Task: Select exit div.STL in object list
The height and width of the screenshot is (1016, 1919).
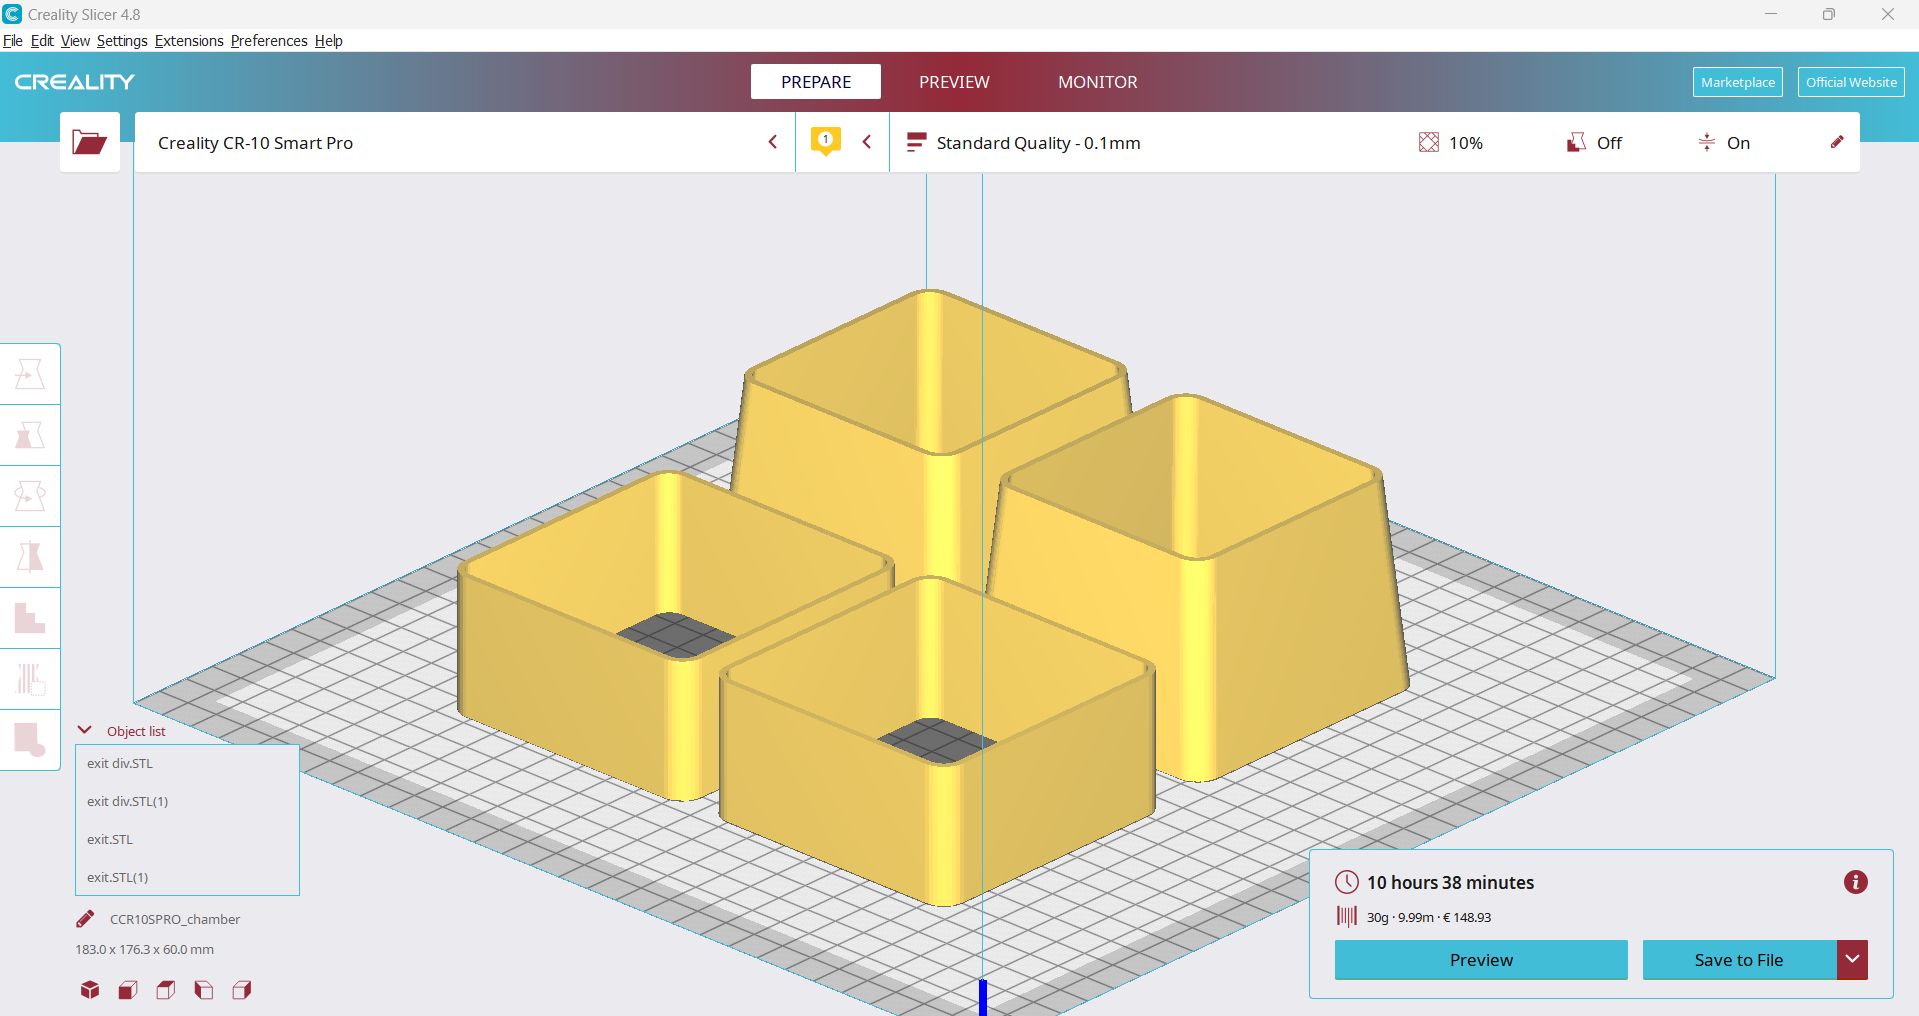Action: (187, 763)
